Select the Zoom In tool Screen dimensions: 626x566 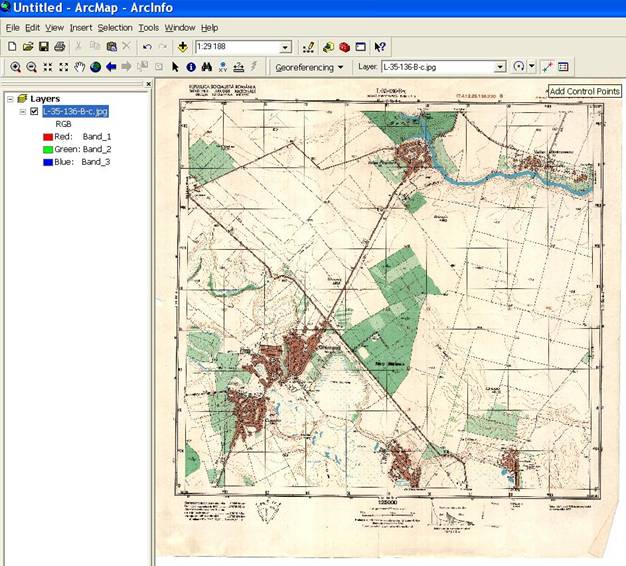(15, 67)
